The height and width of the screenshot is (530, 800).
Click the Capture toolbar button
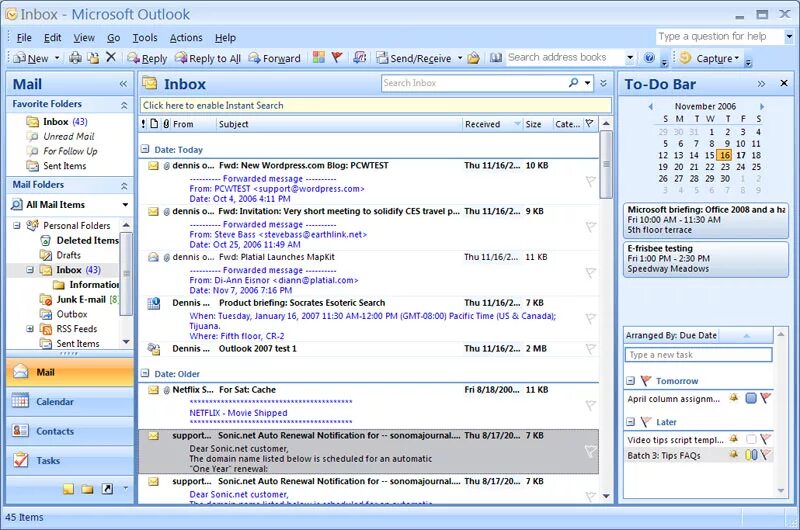[711, 58]
